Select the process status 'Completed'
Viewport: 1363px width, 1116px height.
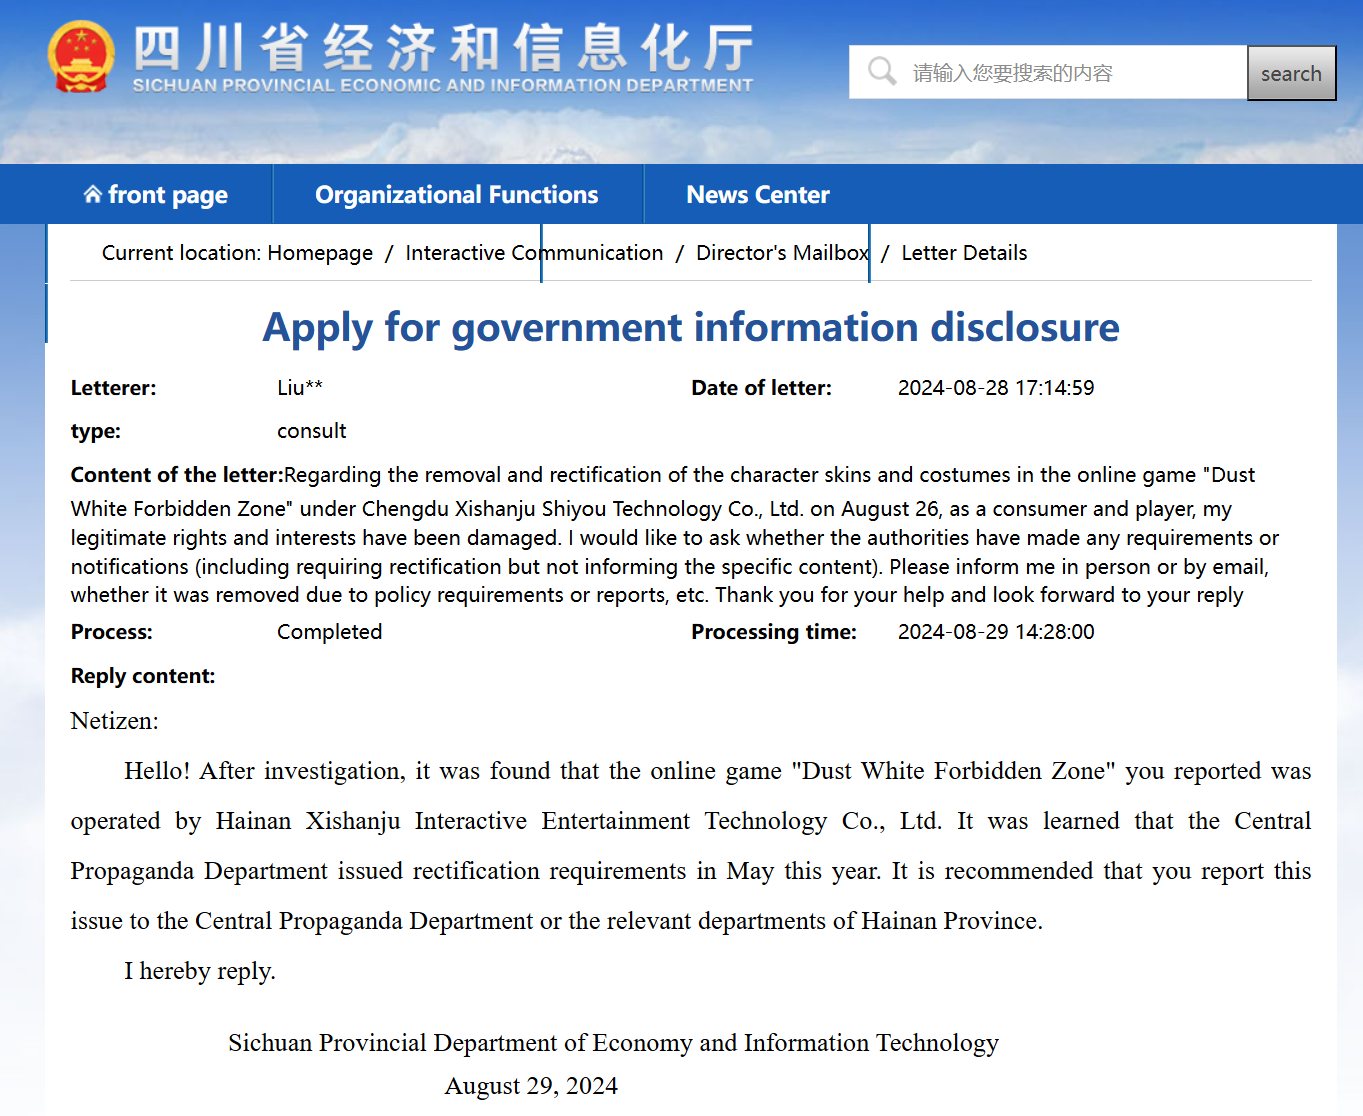tap(330, 632)
